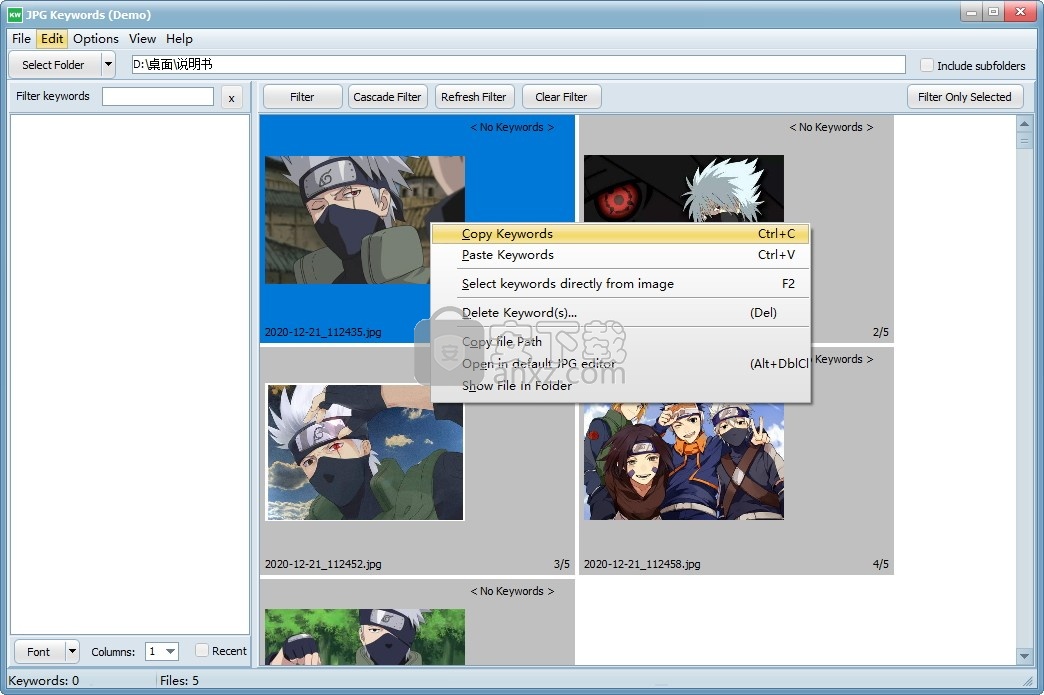1044x695 pixels.
Task: Select the 2020-12-21_112452.jpg thumbnail
Action: click(x=365, y=452)
